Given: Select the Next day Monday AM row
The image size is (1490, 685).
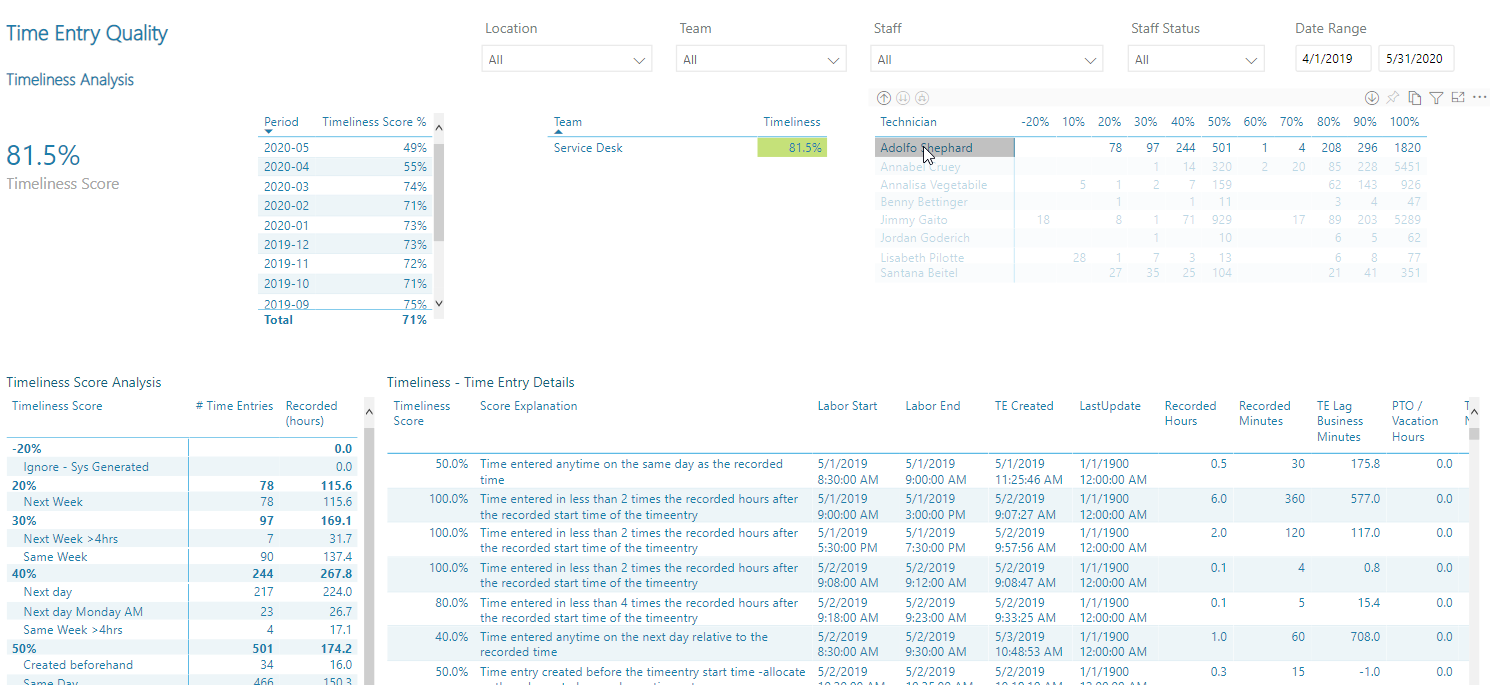Looking at the screenshot, I should pos(181,612).
